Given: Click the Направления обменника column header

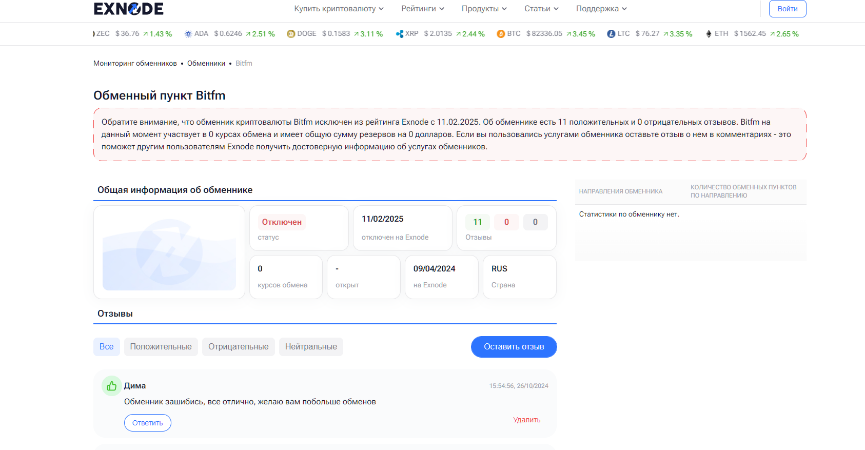Looking at the screenshot, I should (x=621, y=191).
